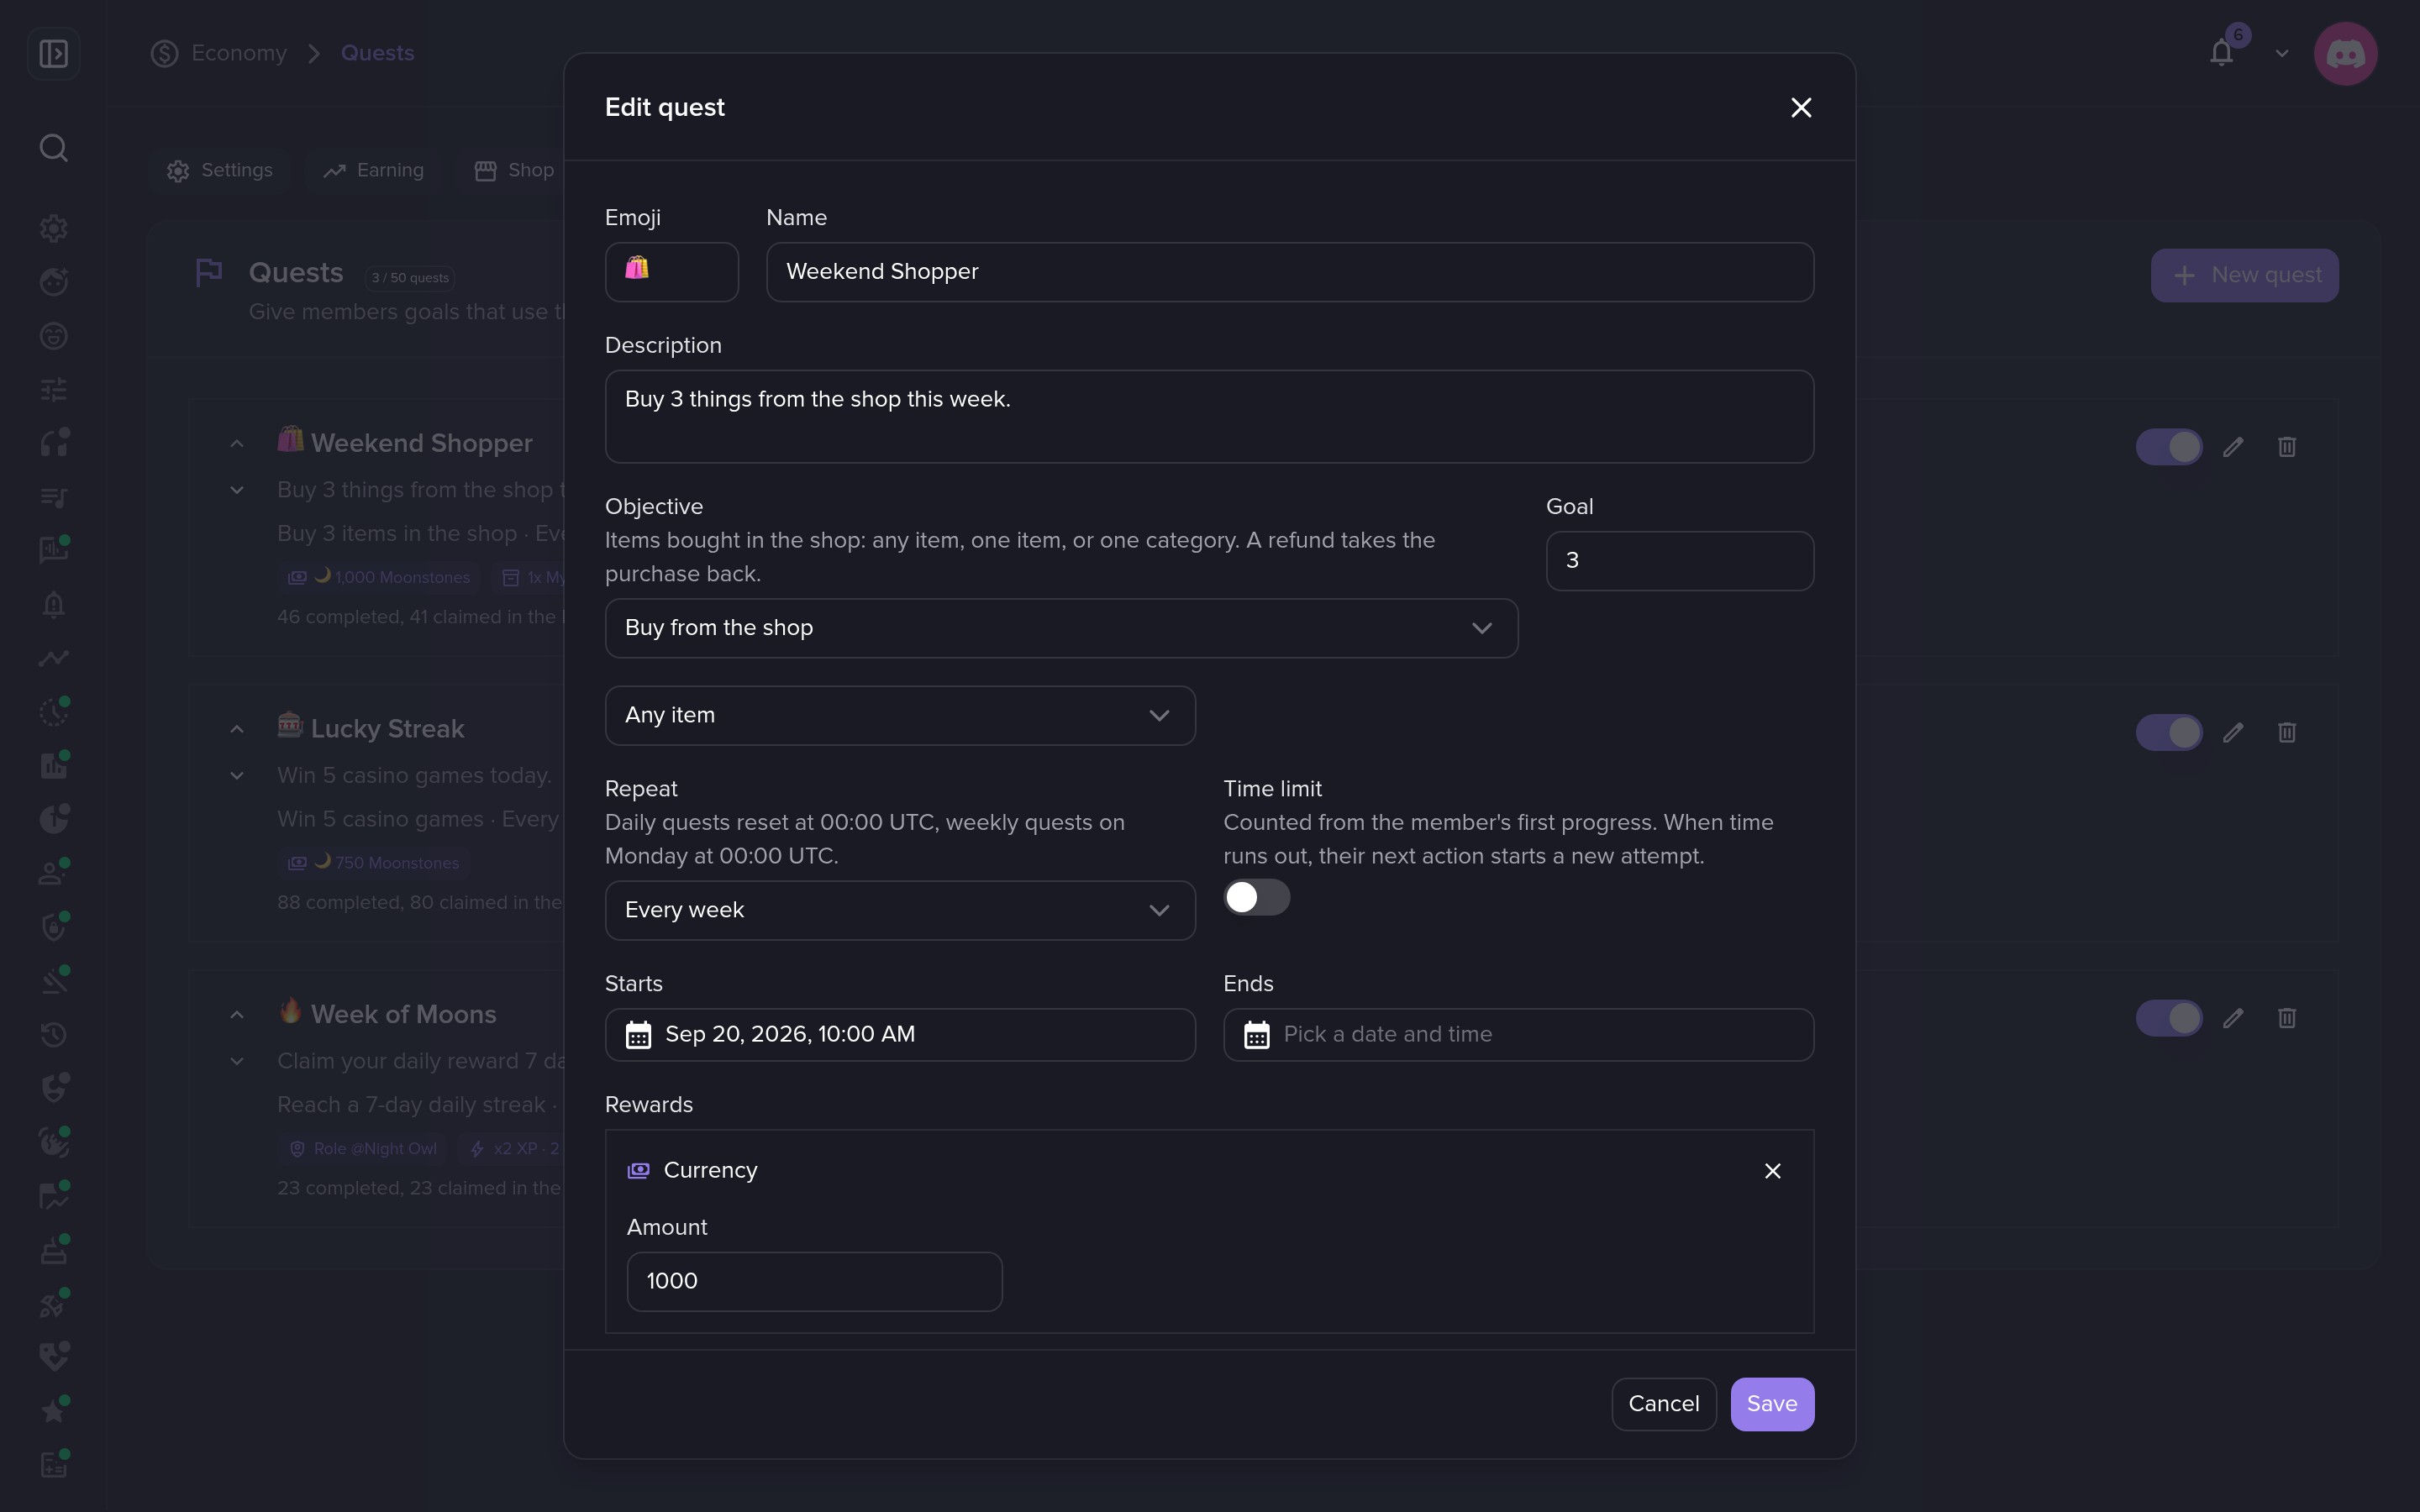Open the sidebar search icon

[54, 148]
